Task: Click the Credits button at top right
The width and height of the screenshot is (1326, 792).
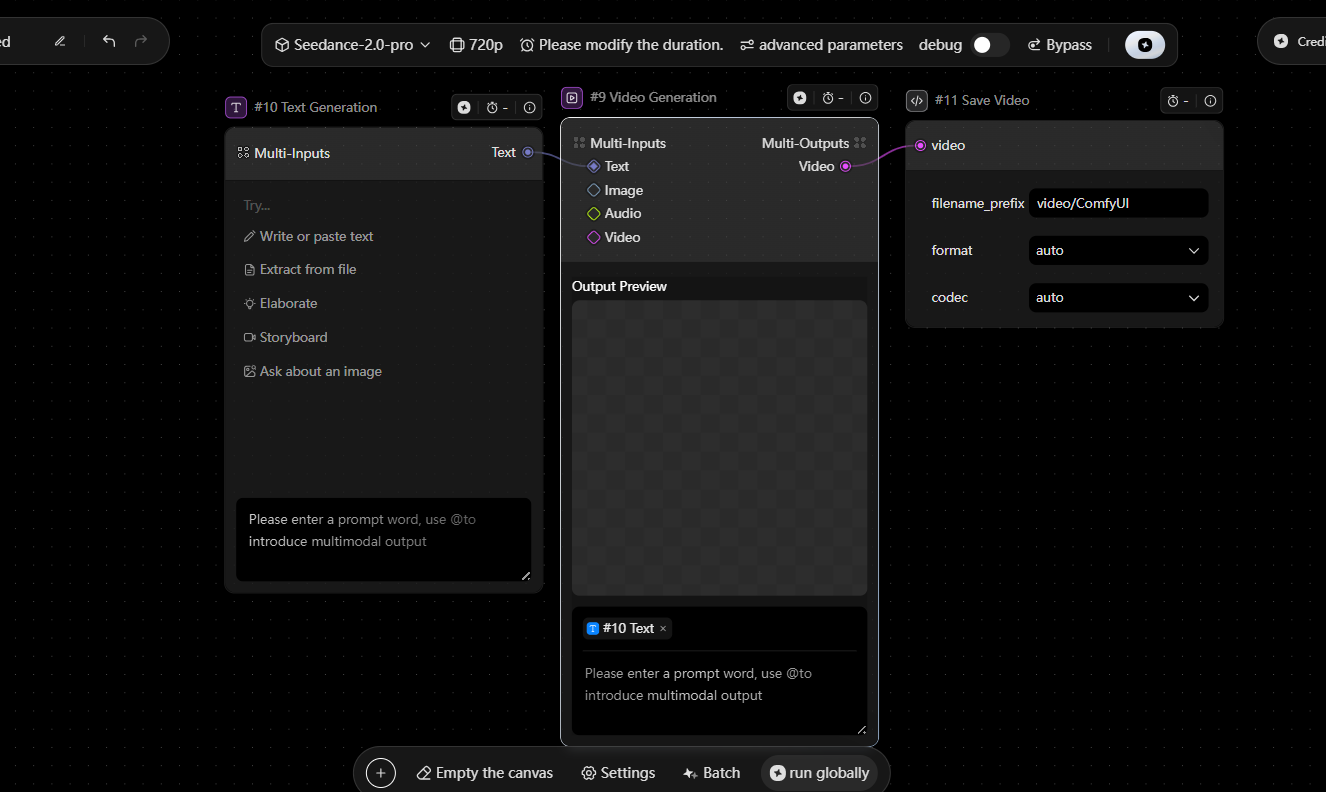Action: click(x=1298, y=41)
